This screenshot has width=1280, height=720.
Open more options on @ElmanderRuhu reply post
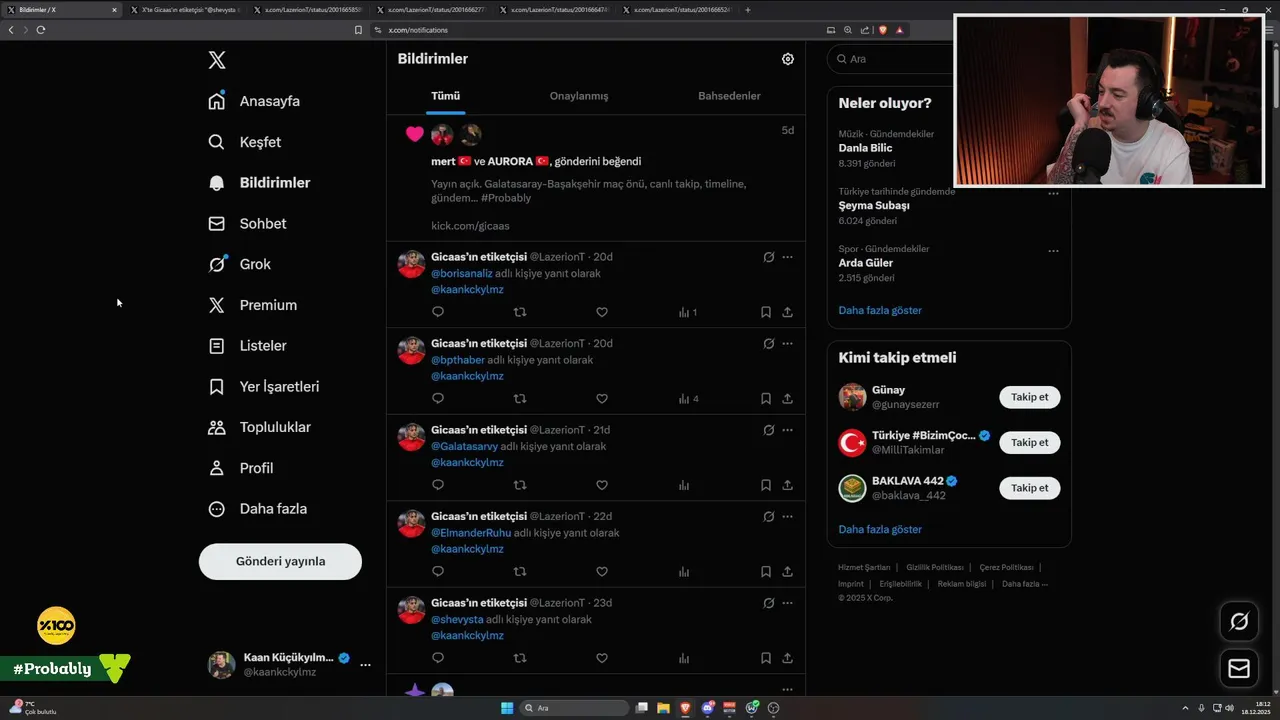[x=788, y=516]
